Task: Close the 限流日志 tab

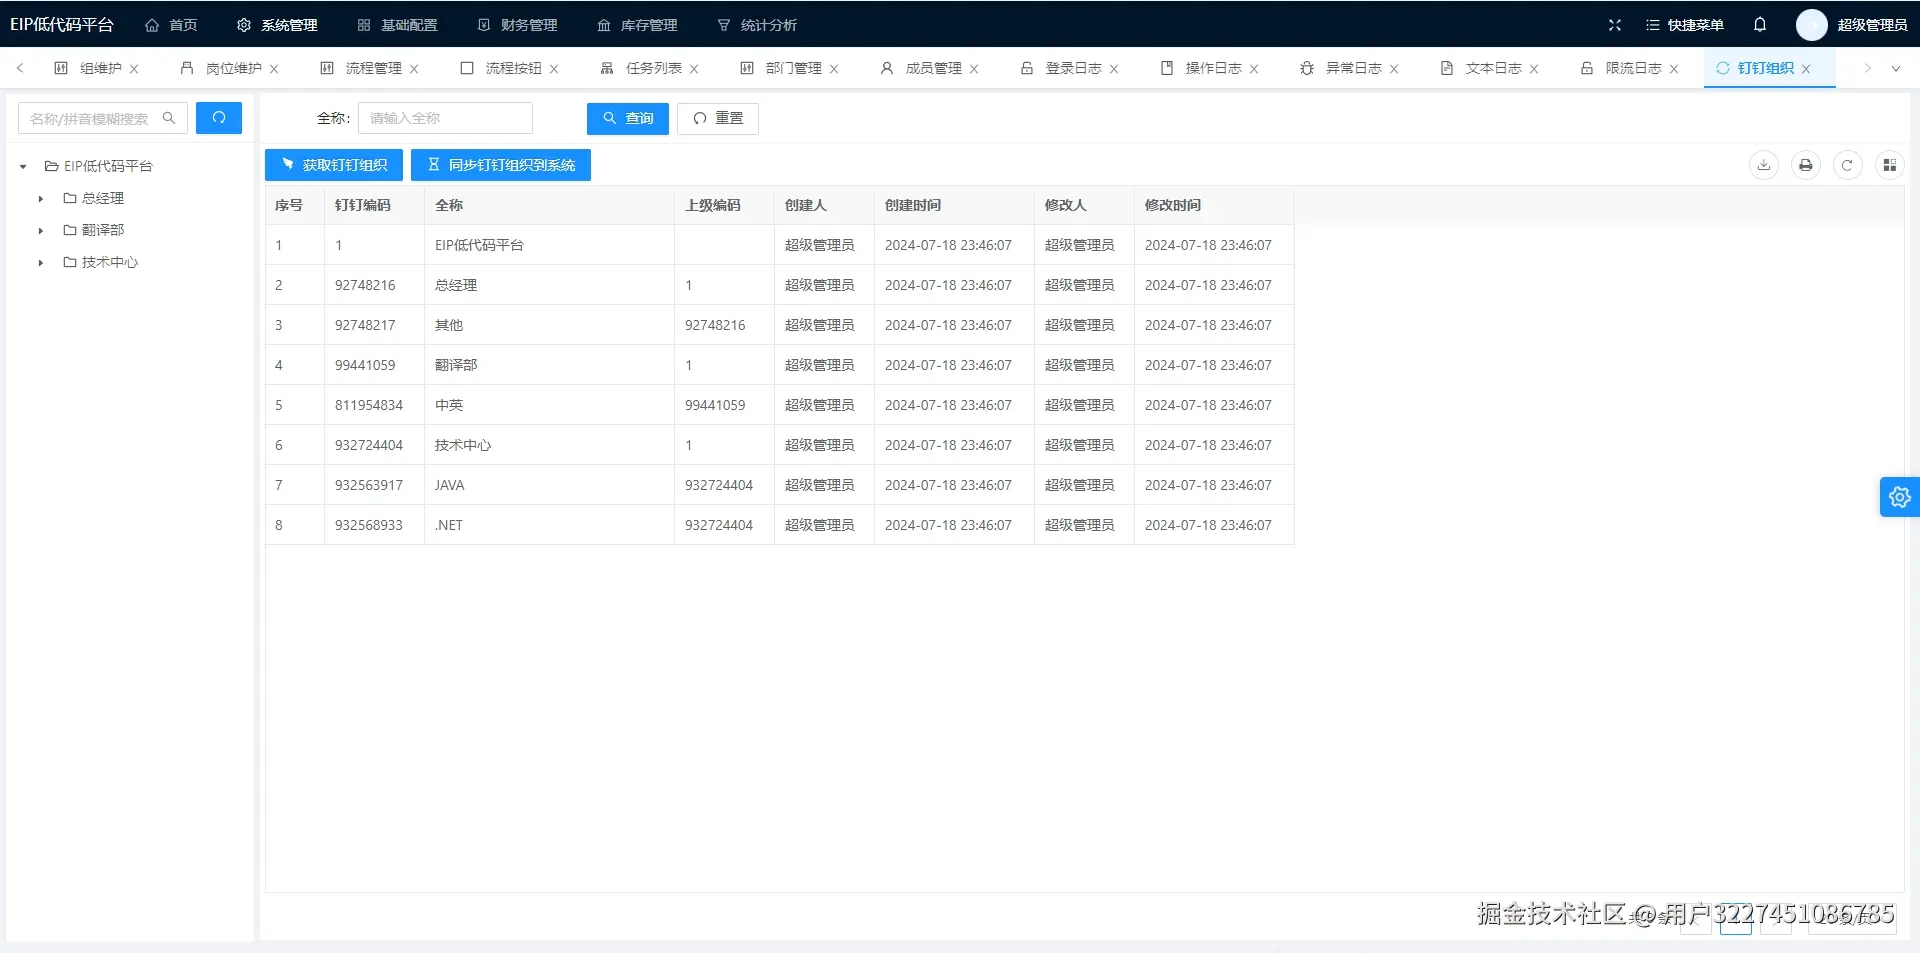Action: pos(1674,69)
